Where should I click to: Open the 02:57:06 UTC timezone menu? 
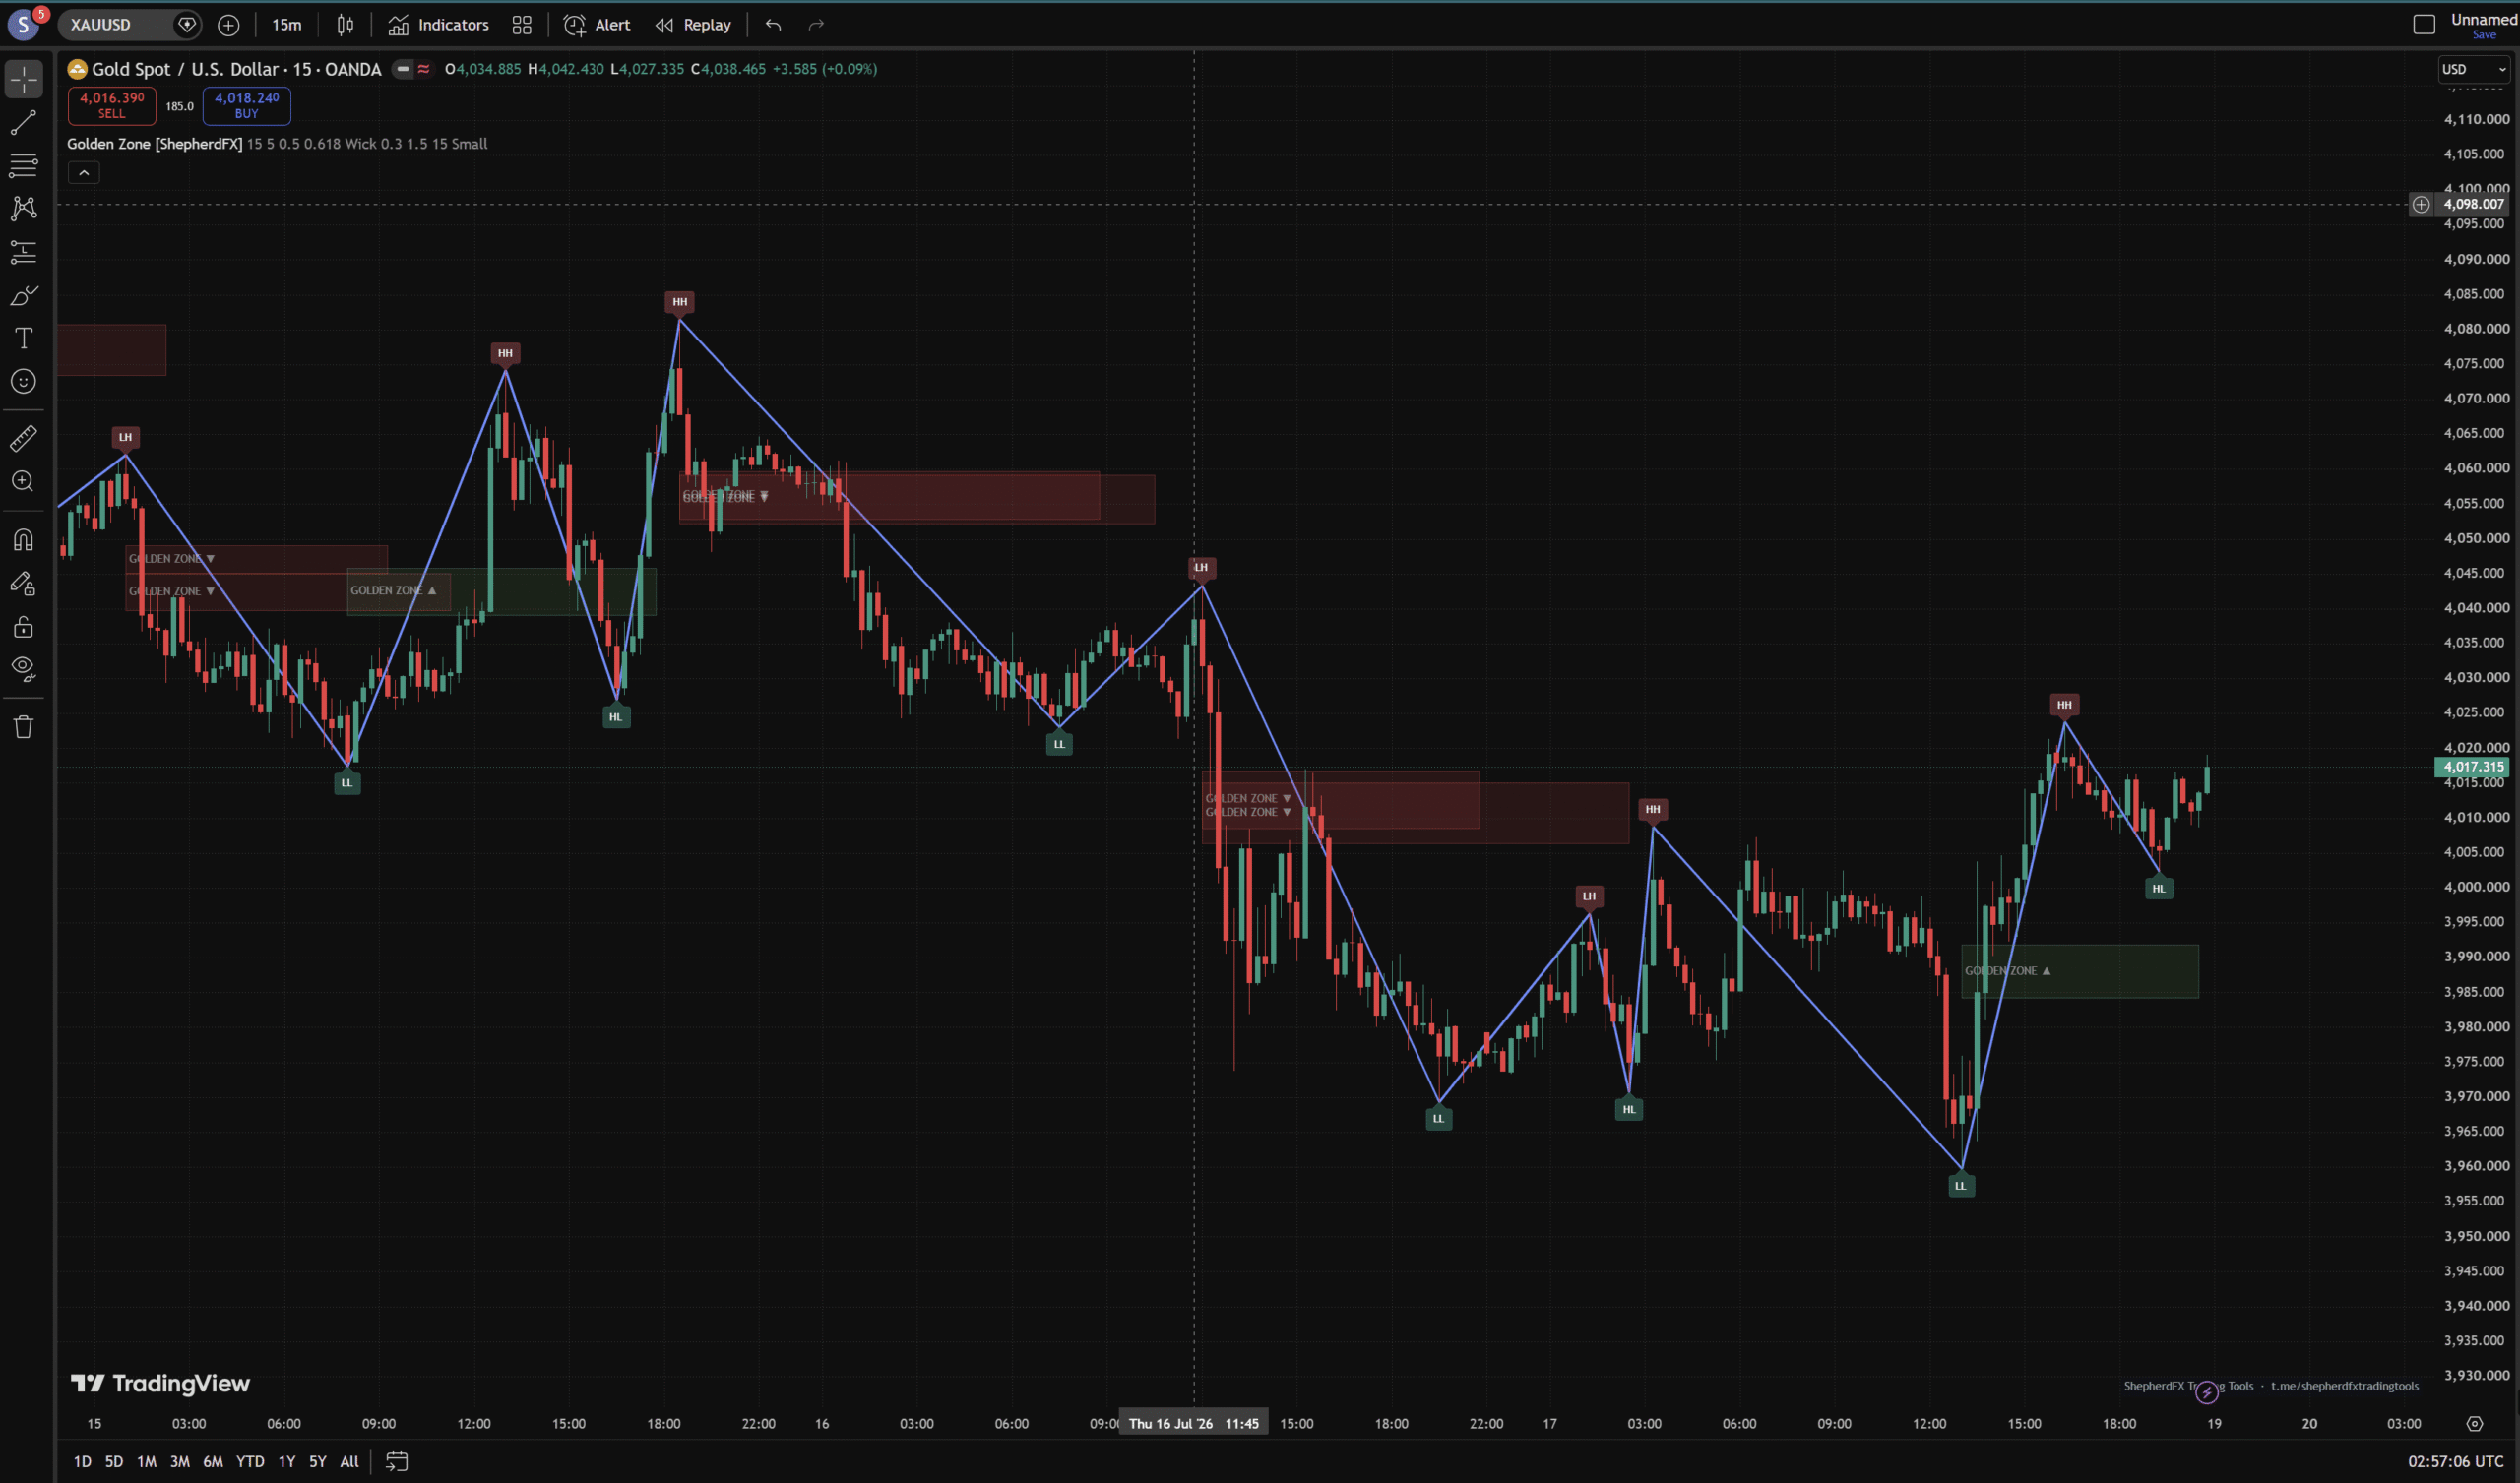click(x=2455, y=1461)
